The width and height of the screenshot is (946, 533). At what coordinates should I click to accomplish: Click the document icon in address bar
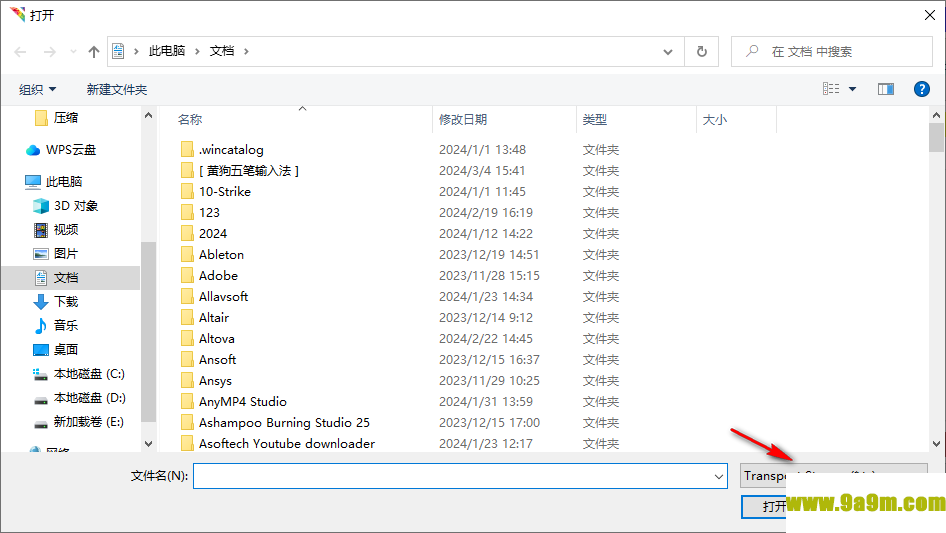[118, 51]
